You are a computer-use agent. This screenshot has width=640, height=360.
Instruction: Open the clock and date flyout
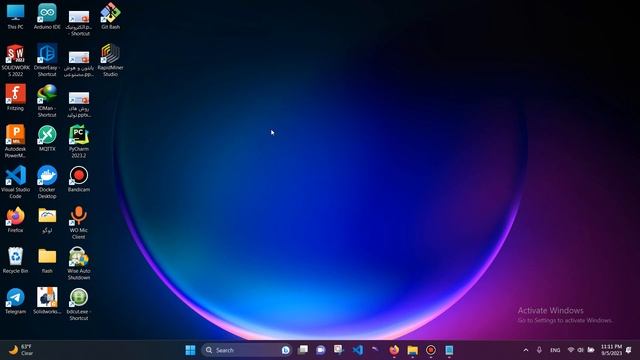(611, 350)
